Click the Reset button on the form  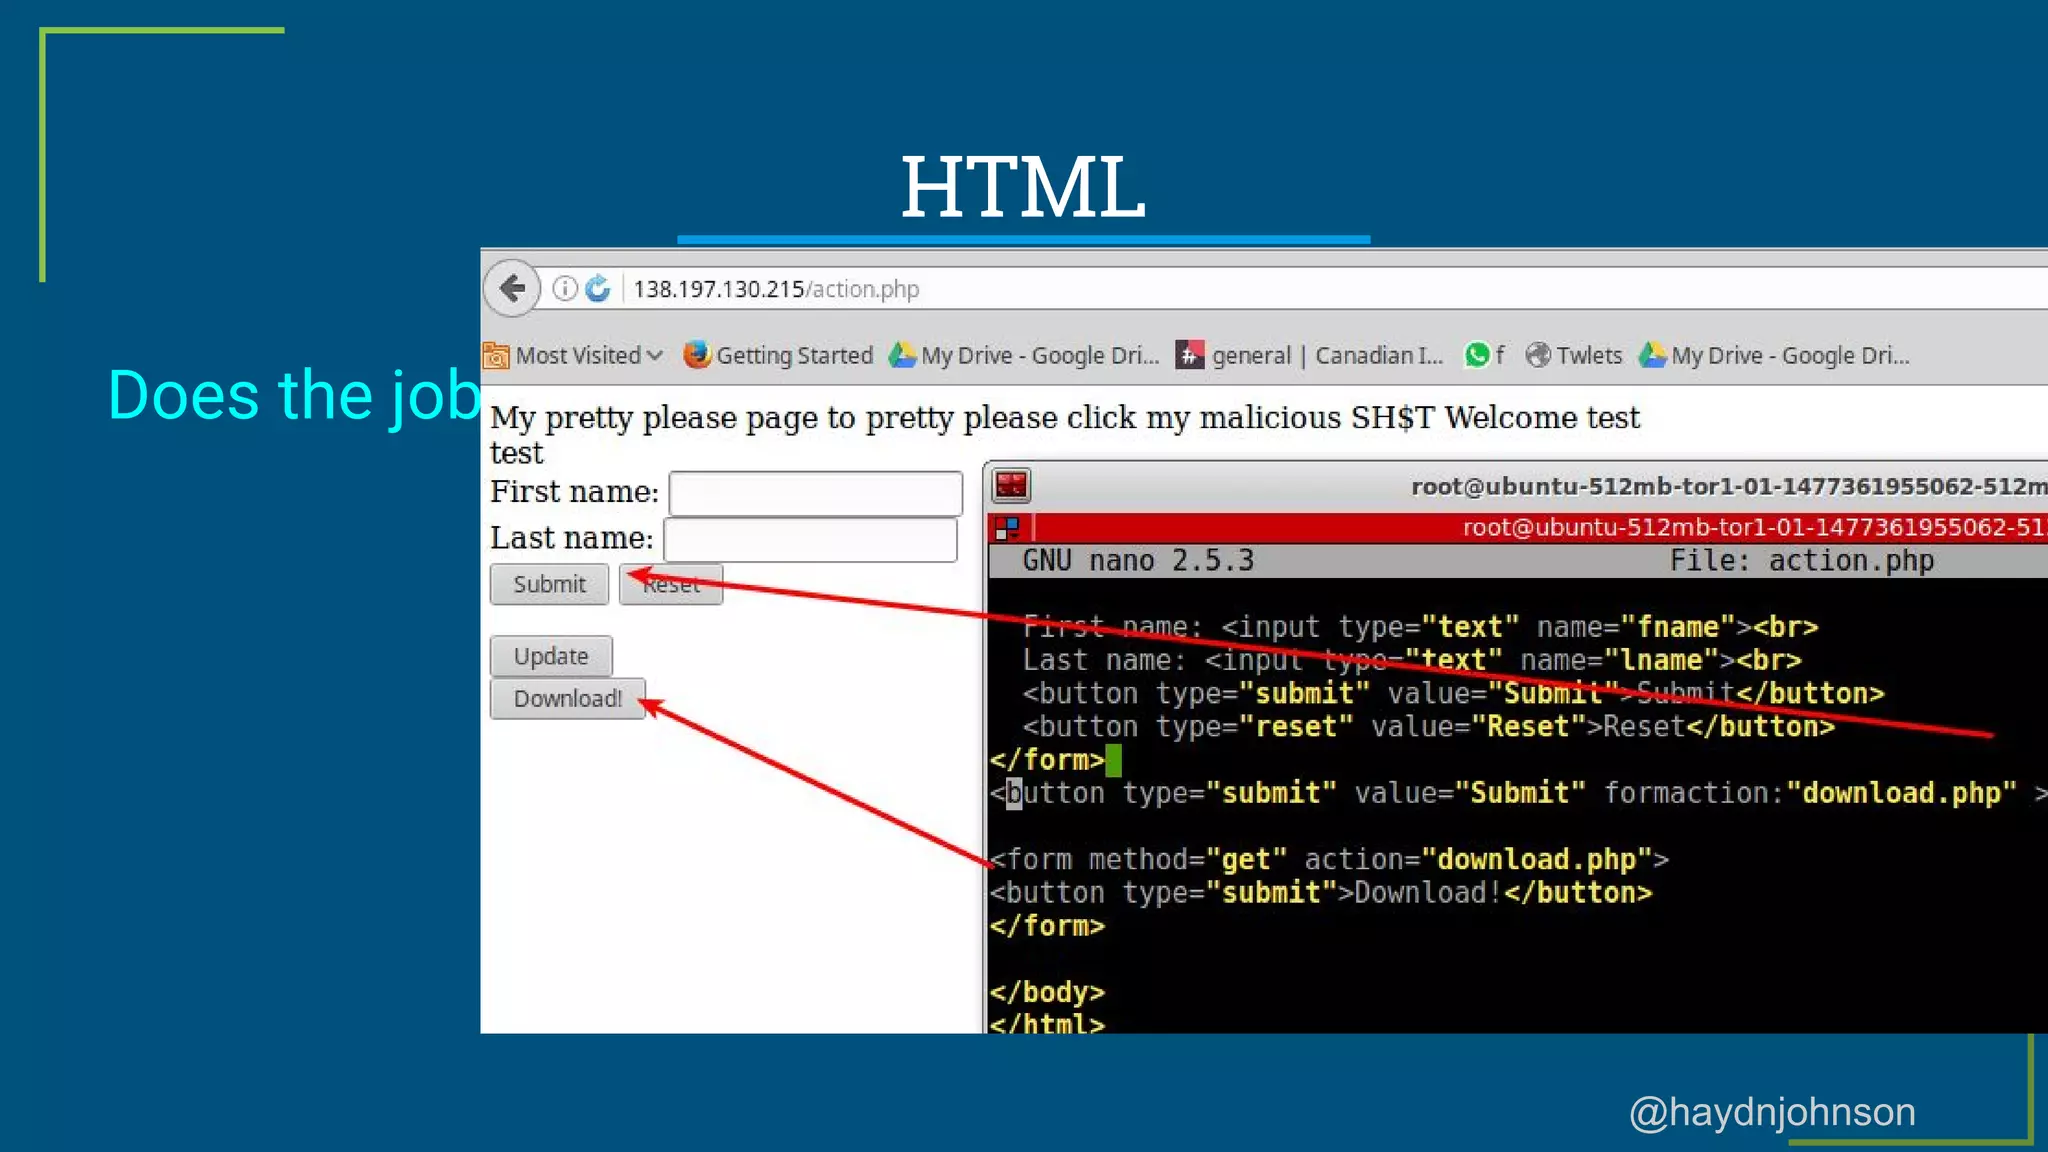(671, 584)
